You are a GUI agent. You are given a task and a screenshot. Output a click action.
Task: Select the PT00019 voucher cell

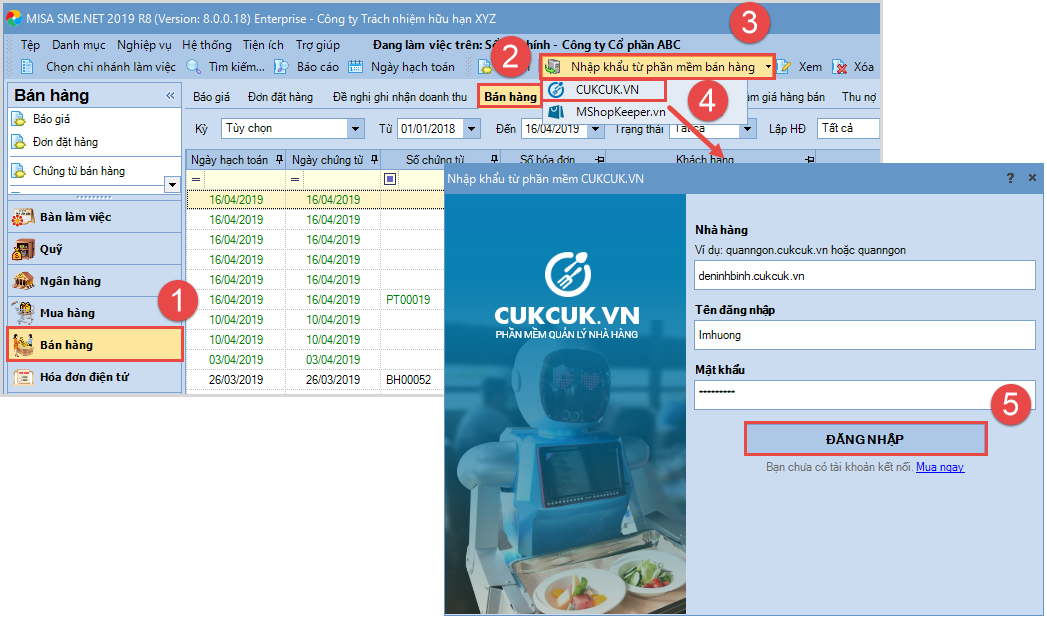click(408, 300)
